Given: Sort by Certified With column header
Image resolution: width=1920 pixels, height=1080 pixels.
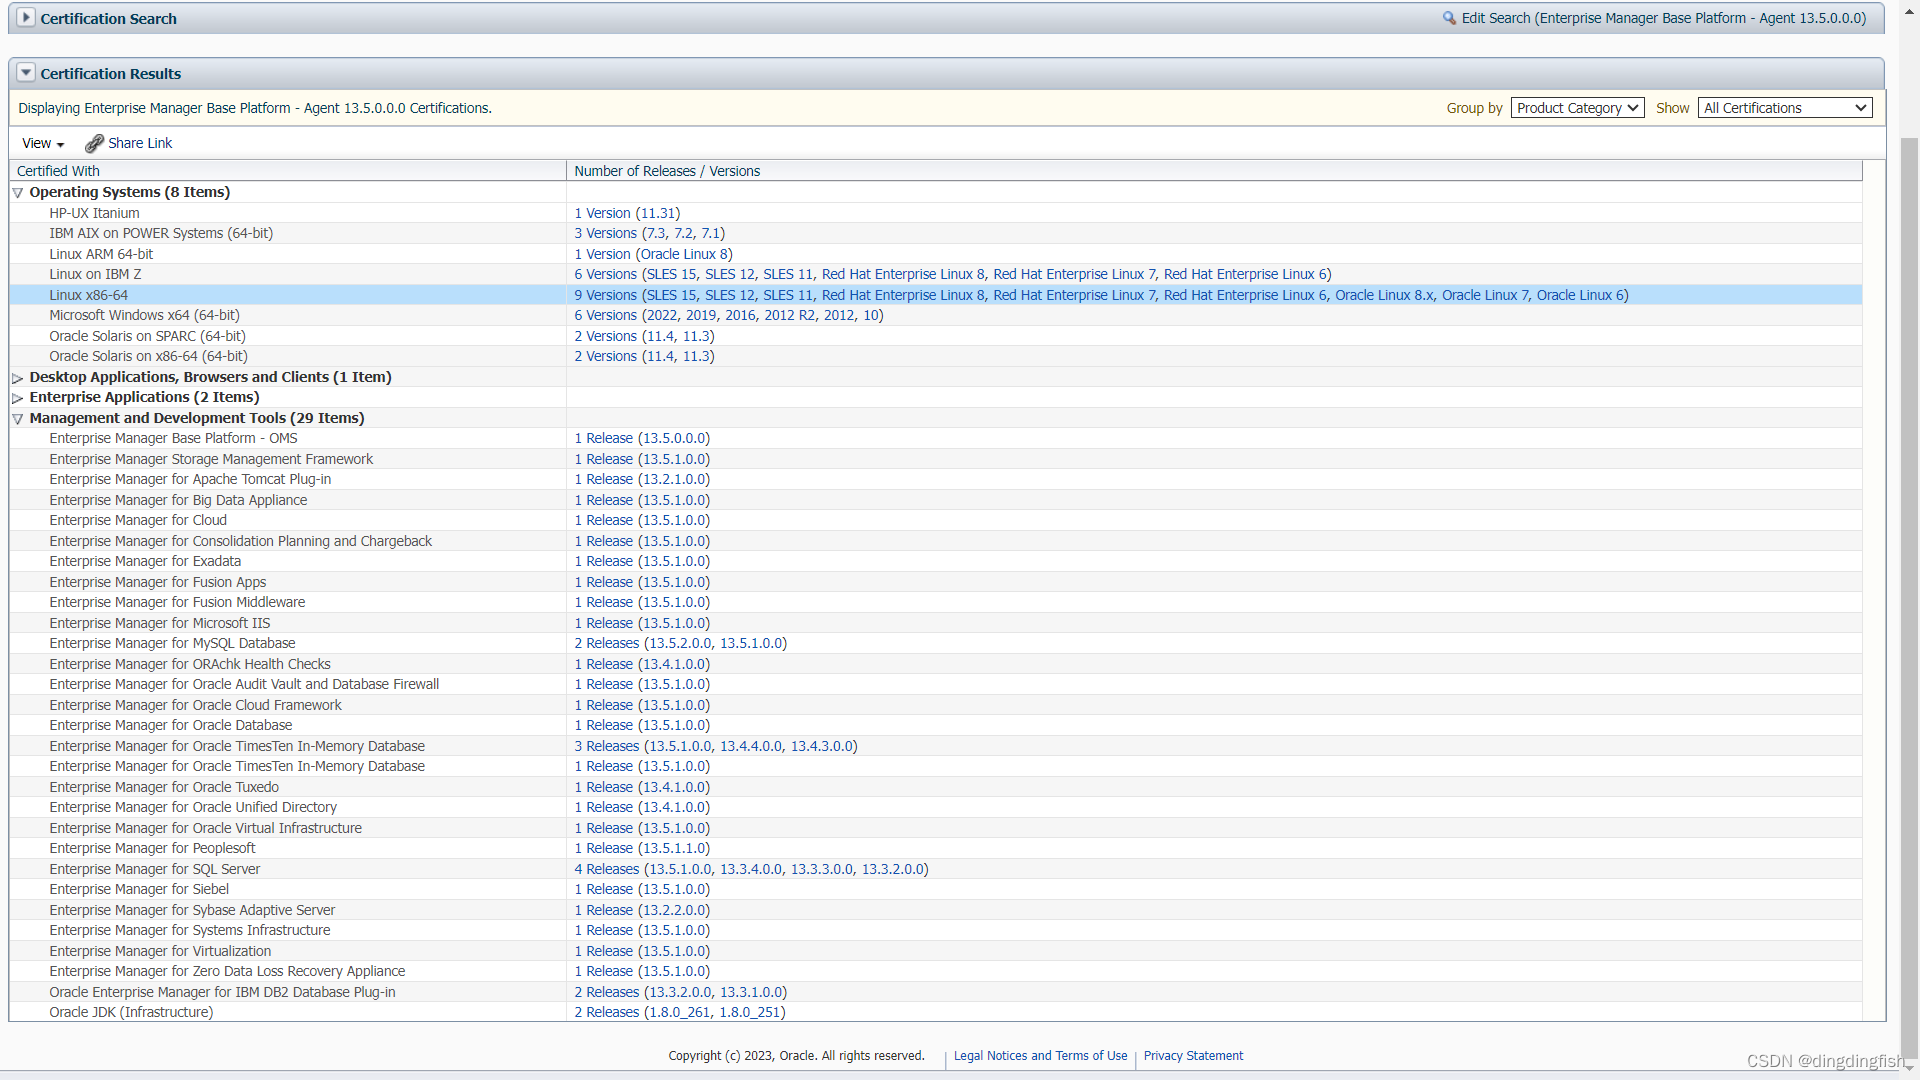Looking at the screenshot, I should pyautogui.click(x=288, y=171).
